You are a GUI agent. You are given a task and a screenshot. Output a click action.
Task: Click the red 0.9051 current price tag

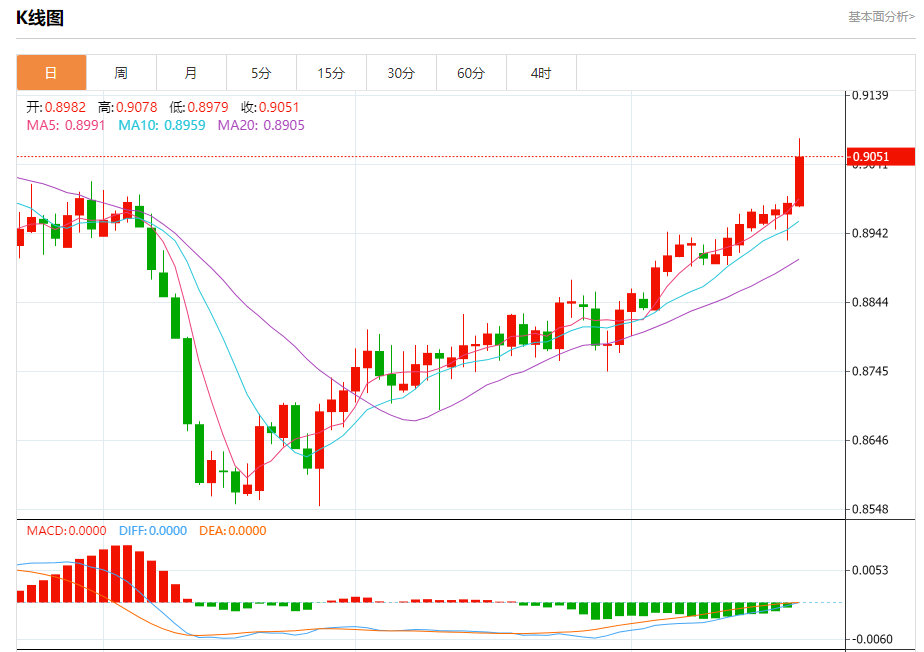coord(881,156)
